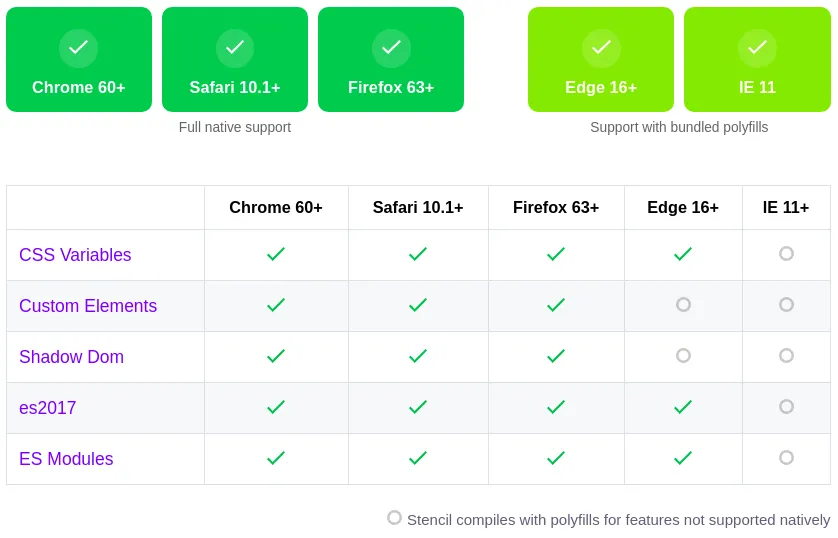838x538 pixels.
Task: Click ES Modules checkmark under Safari 10.1+ column
Action: 418,458
